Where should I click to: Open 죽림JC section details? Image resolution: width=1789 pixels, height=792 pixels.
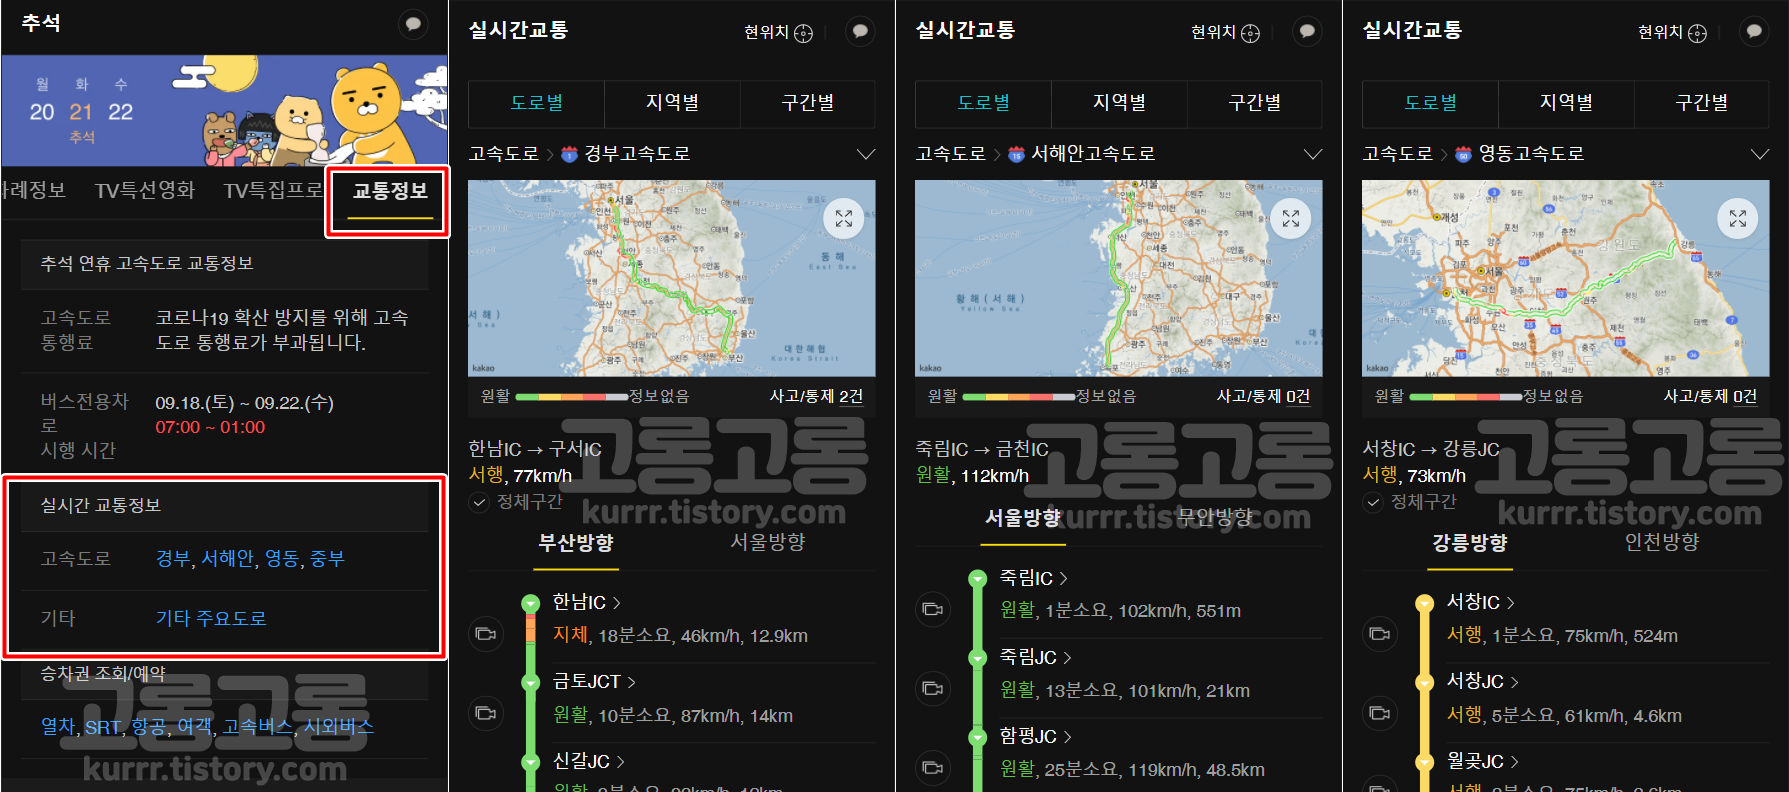(1036, 657)
